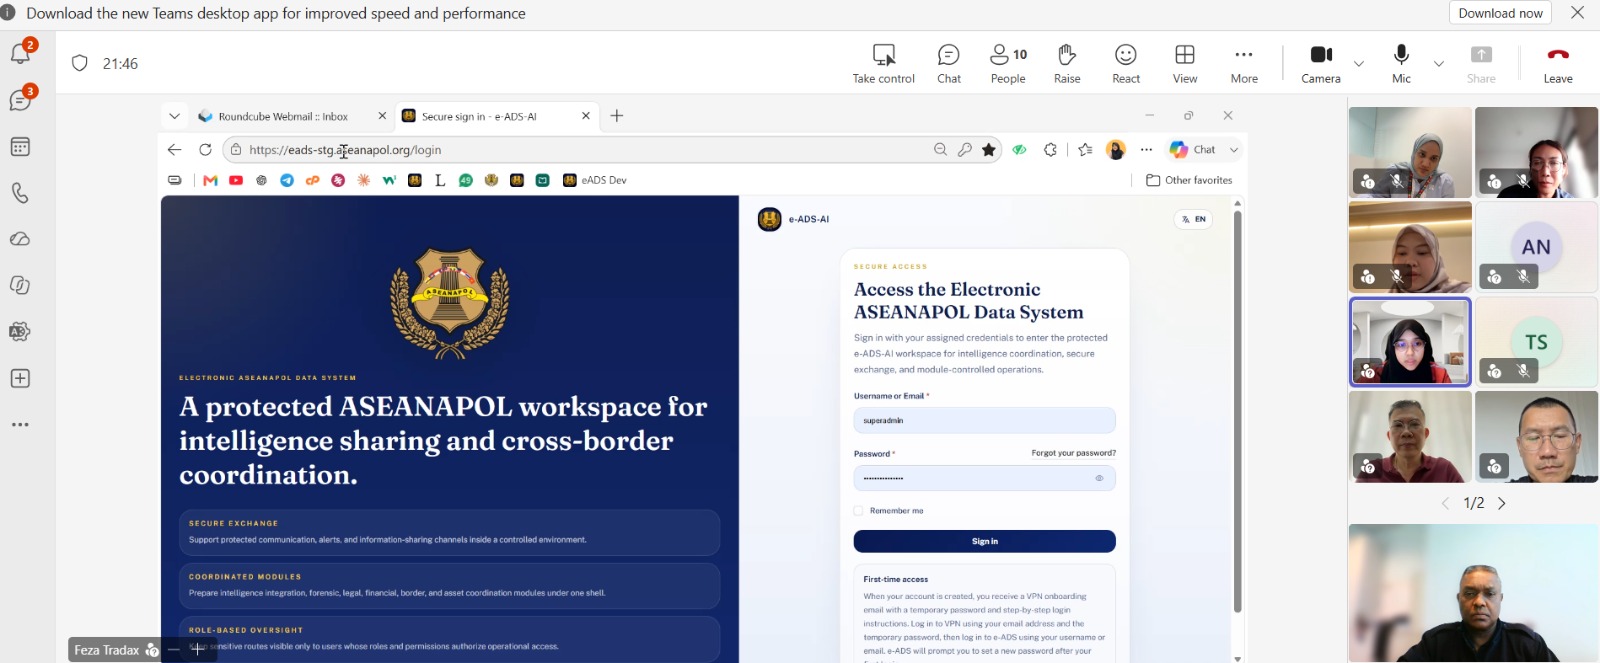Viewport: 1600px width, 663px height.
Task: Open the Calls phone icon in sidebar
Action: [x=20, y=193]
